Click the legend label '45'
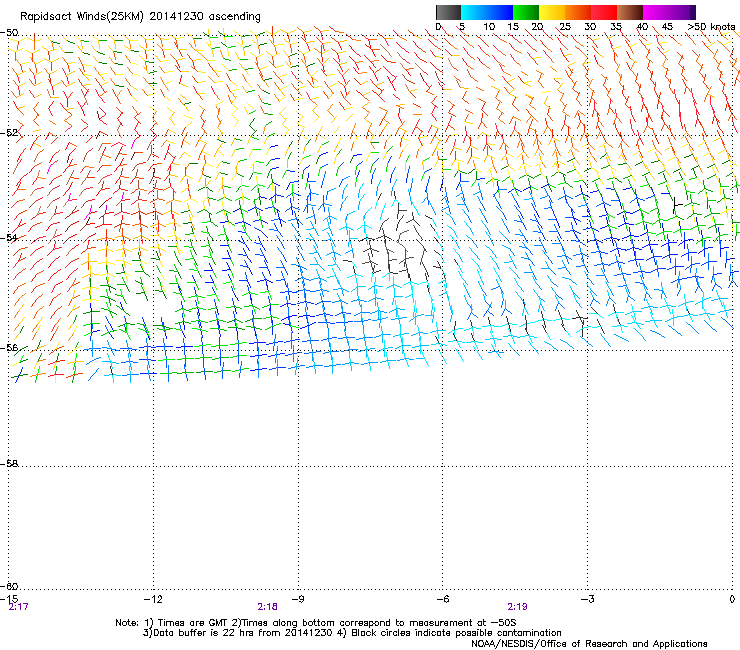This screenshot has height=650, width=740. [x=667, y=27]
